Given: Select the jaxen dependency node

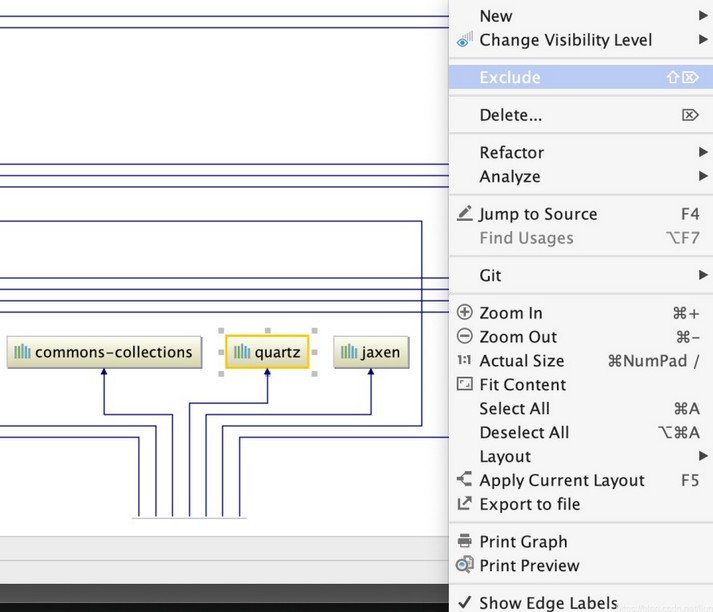Looking at the screenshot, I should [x=371, y=352].
